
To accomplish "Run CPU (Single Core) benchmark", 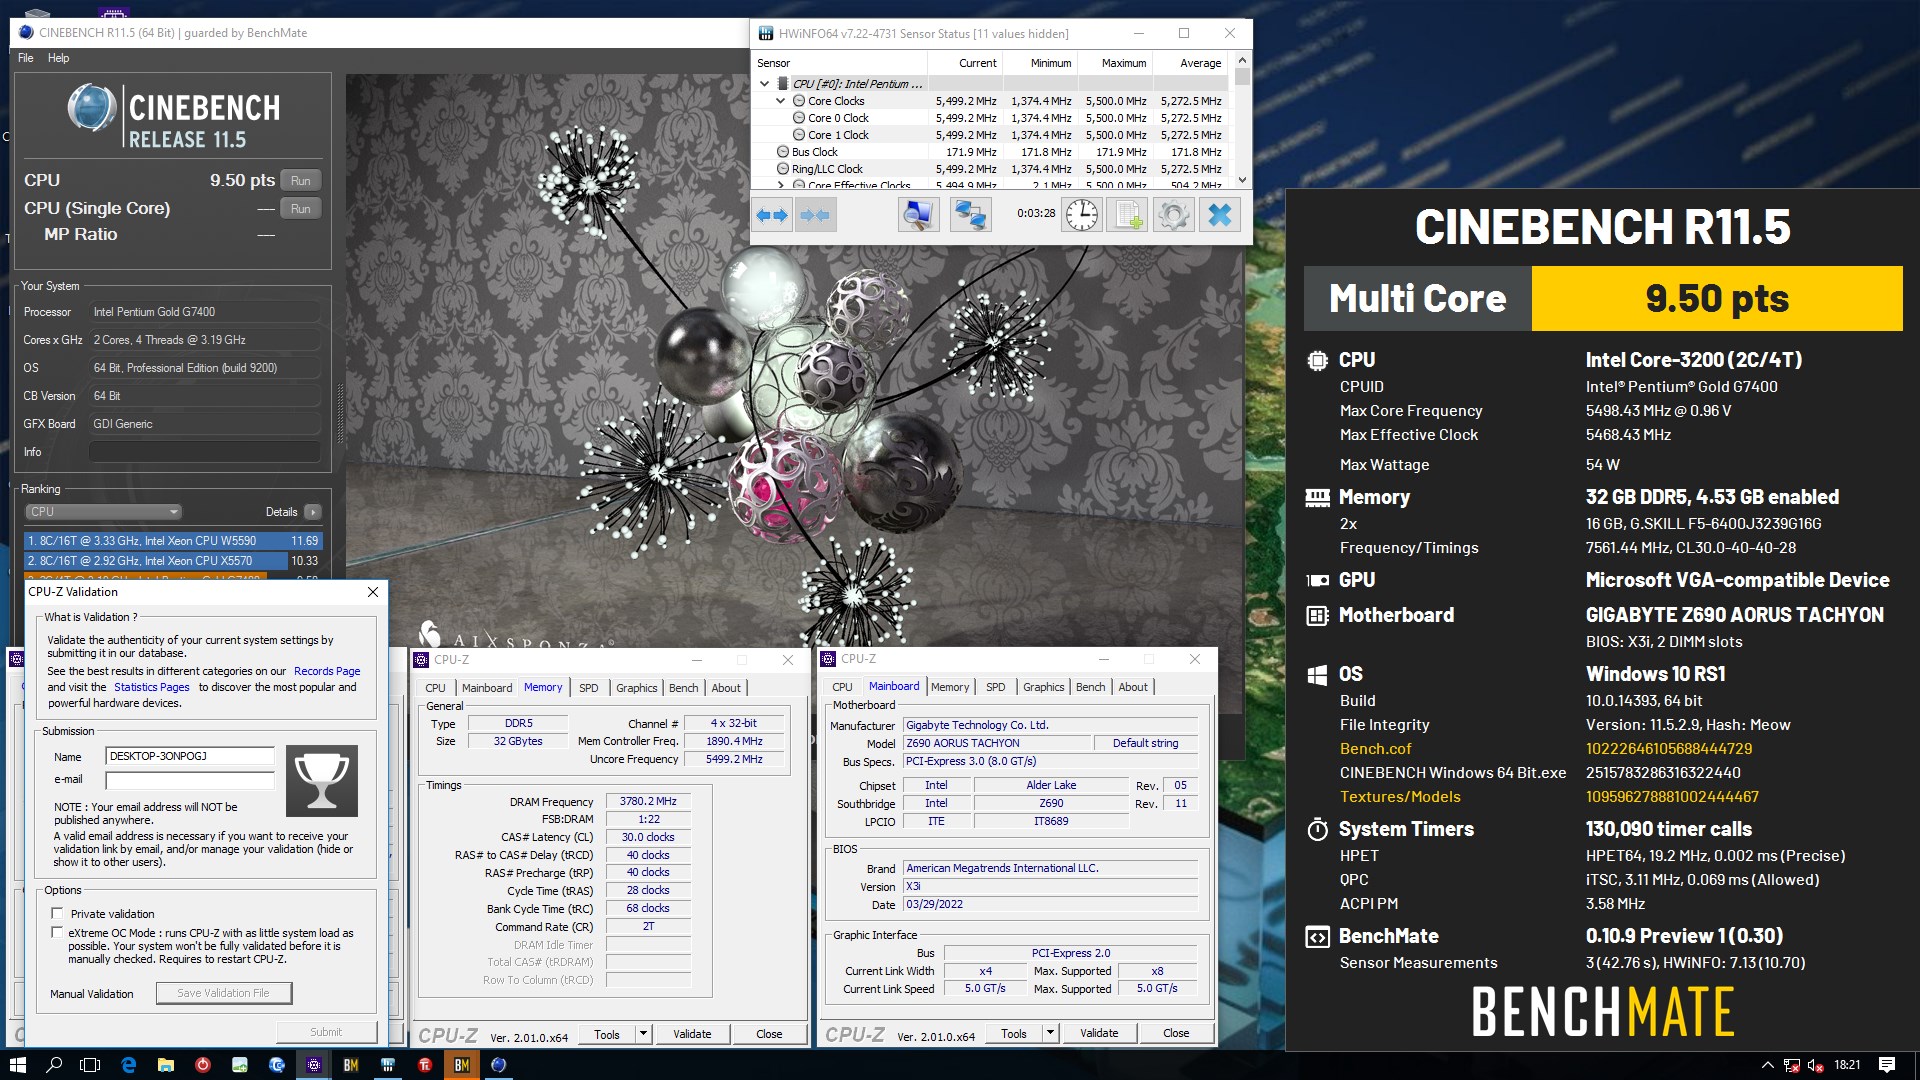I will [x=301, y=209].
